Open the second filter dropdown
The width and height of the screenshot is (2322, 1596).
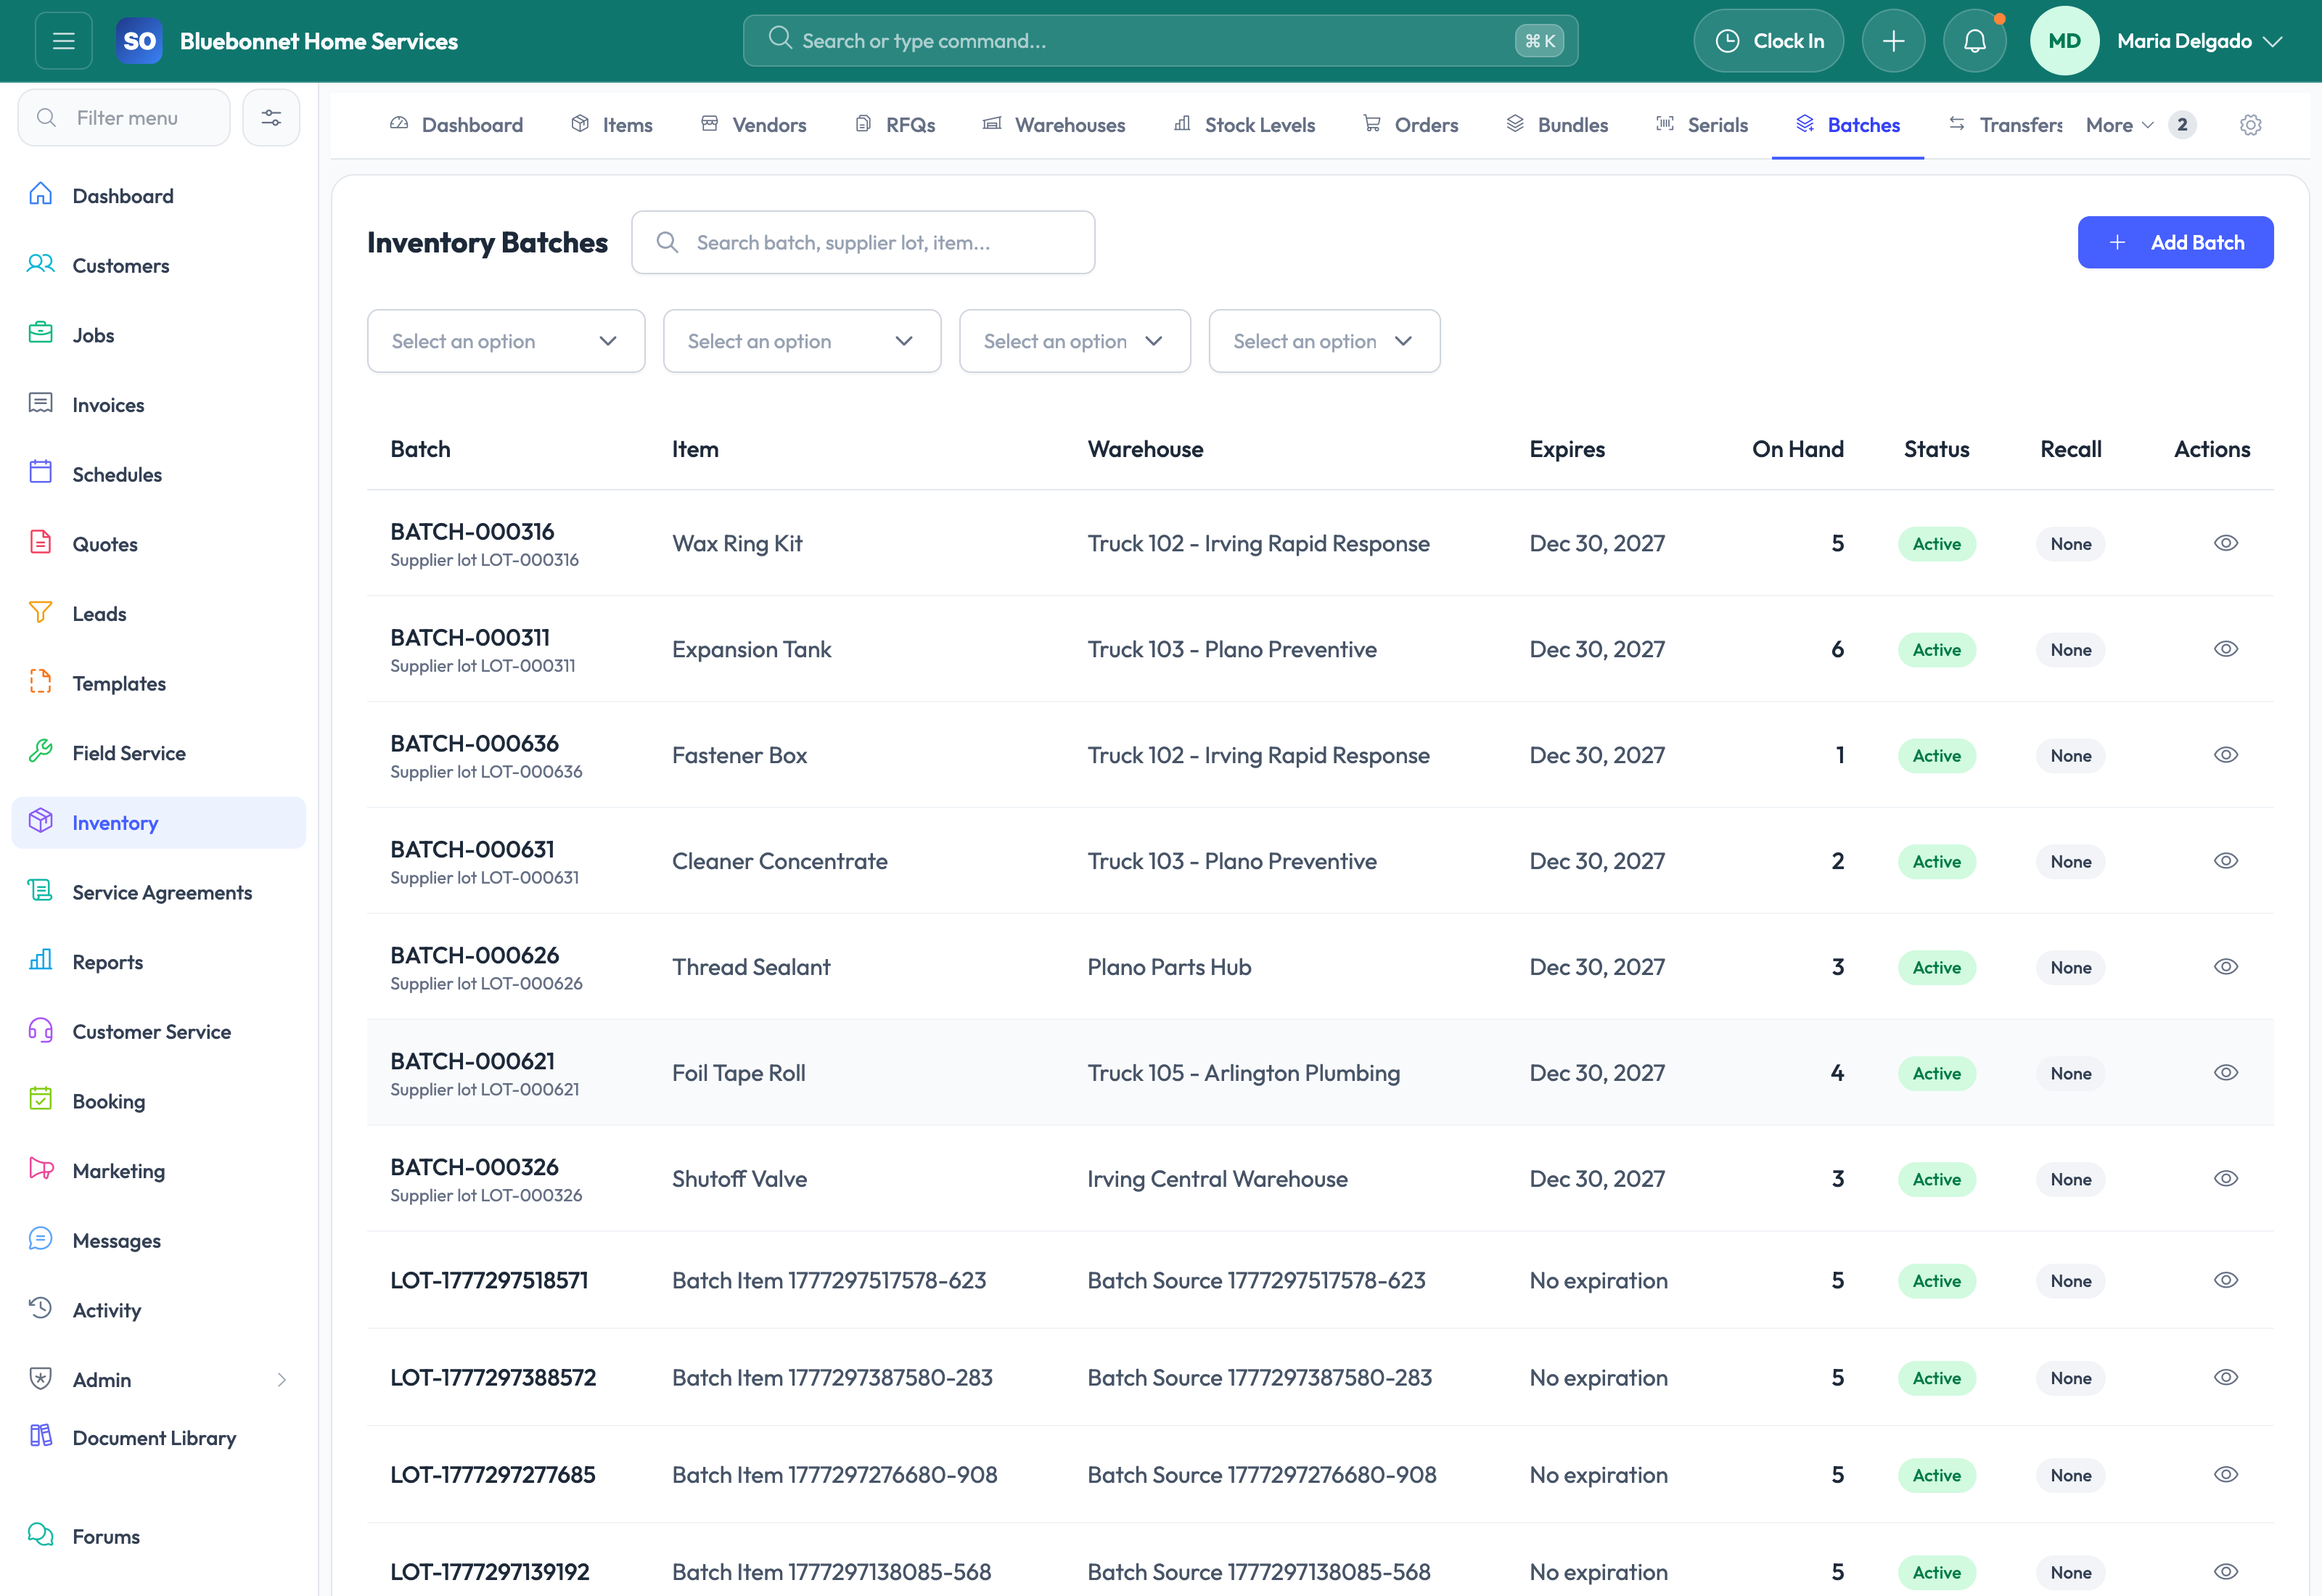click(x=802, y=341)
